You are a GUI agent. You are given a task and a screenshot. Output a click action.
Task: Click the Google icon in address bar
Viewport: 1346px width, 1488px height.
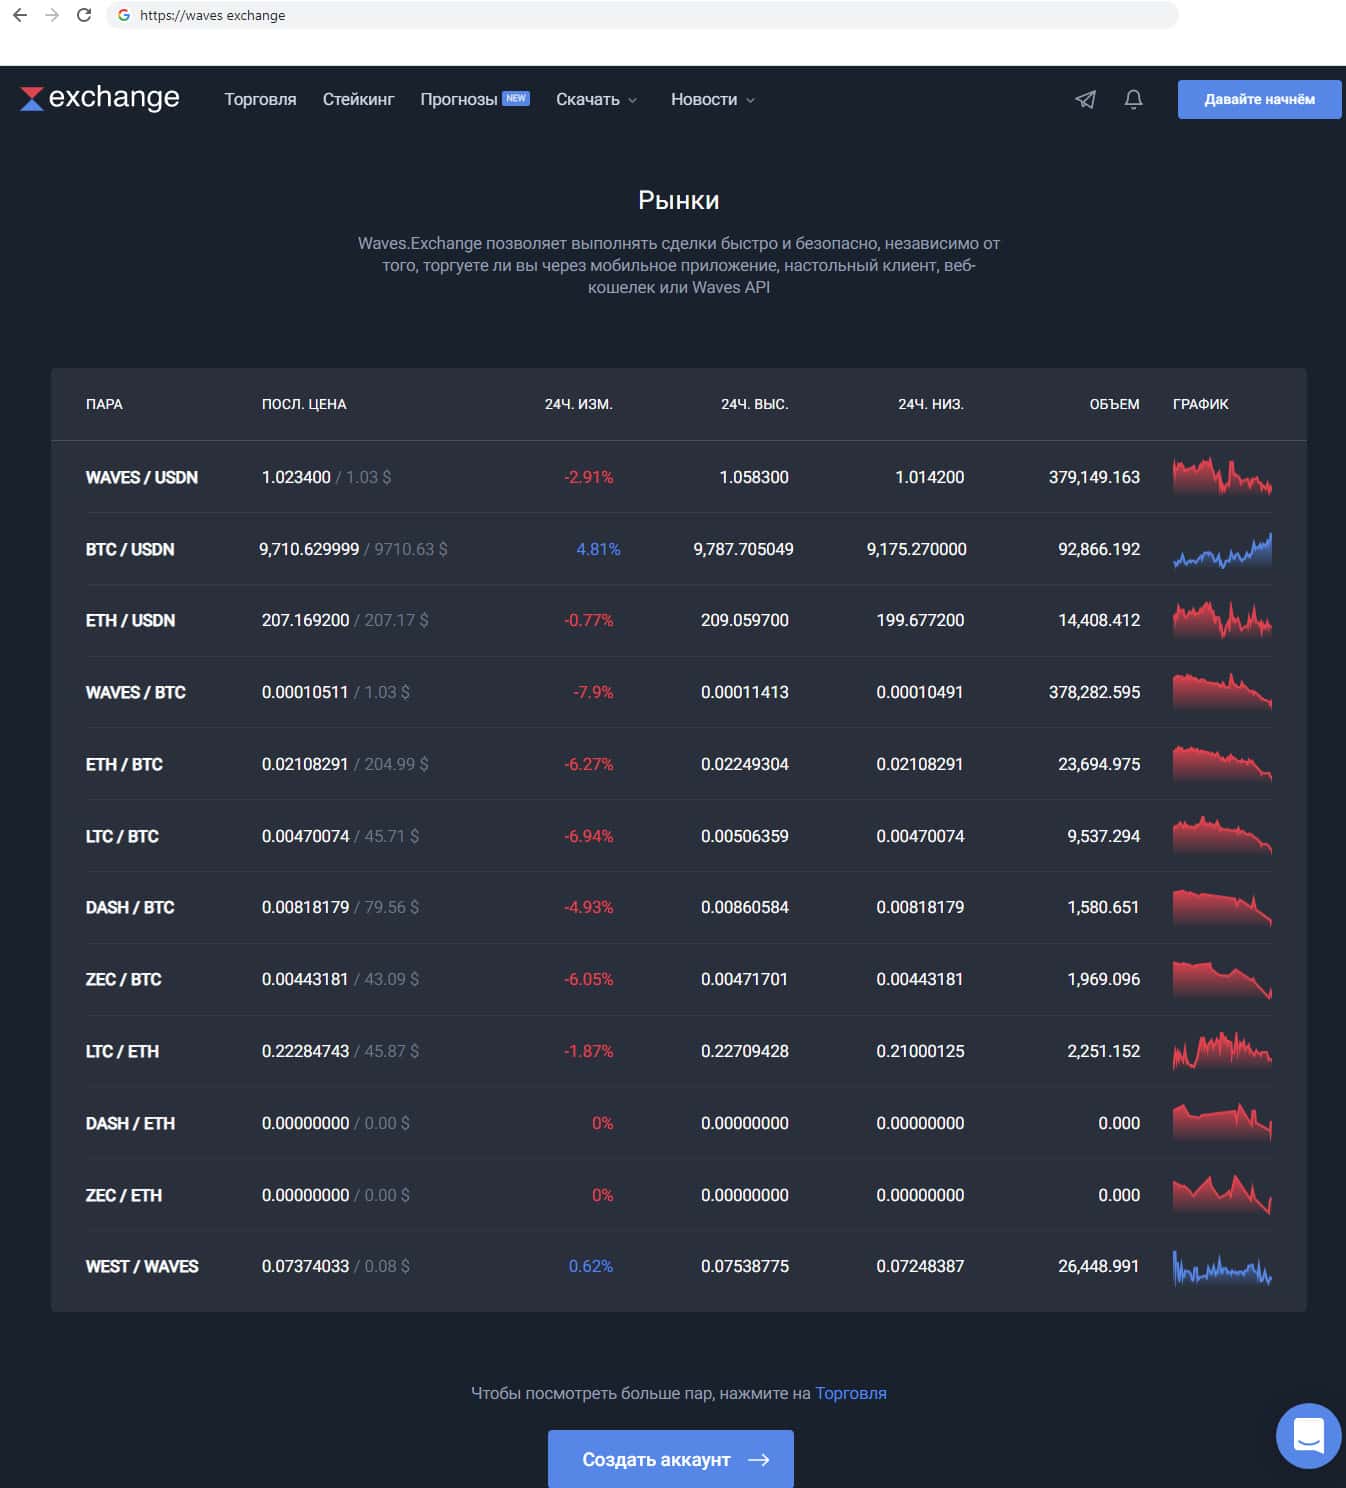pos(124,15)
